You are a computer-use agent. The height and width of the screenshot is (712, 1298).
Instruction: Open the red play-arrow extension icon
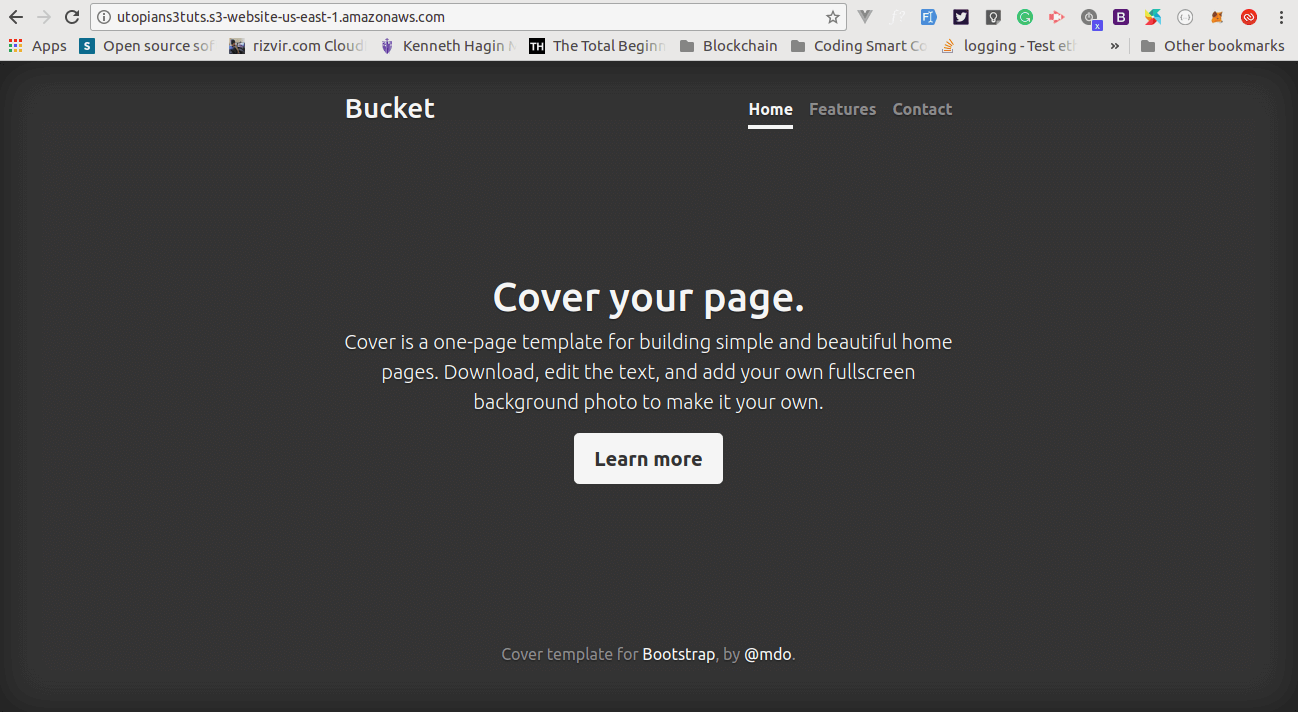point(1057,17)
